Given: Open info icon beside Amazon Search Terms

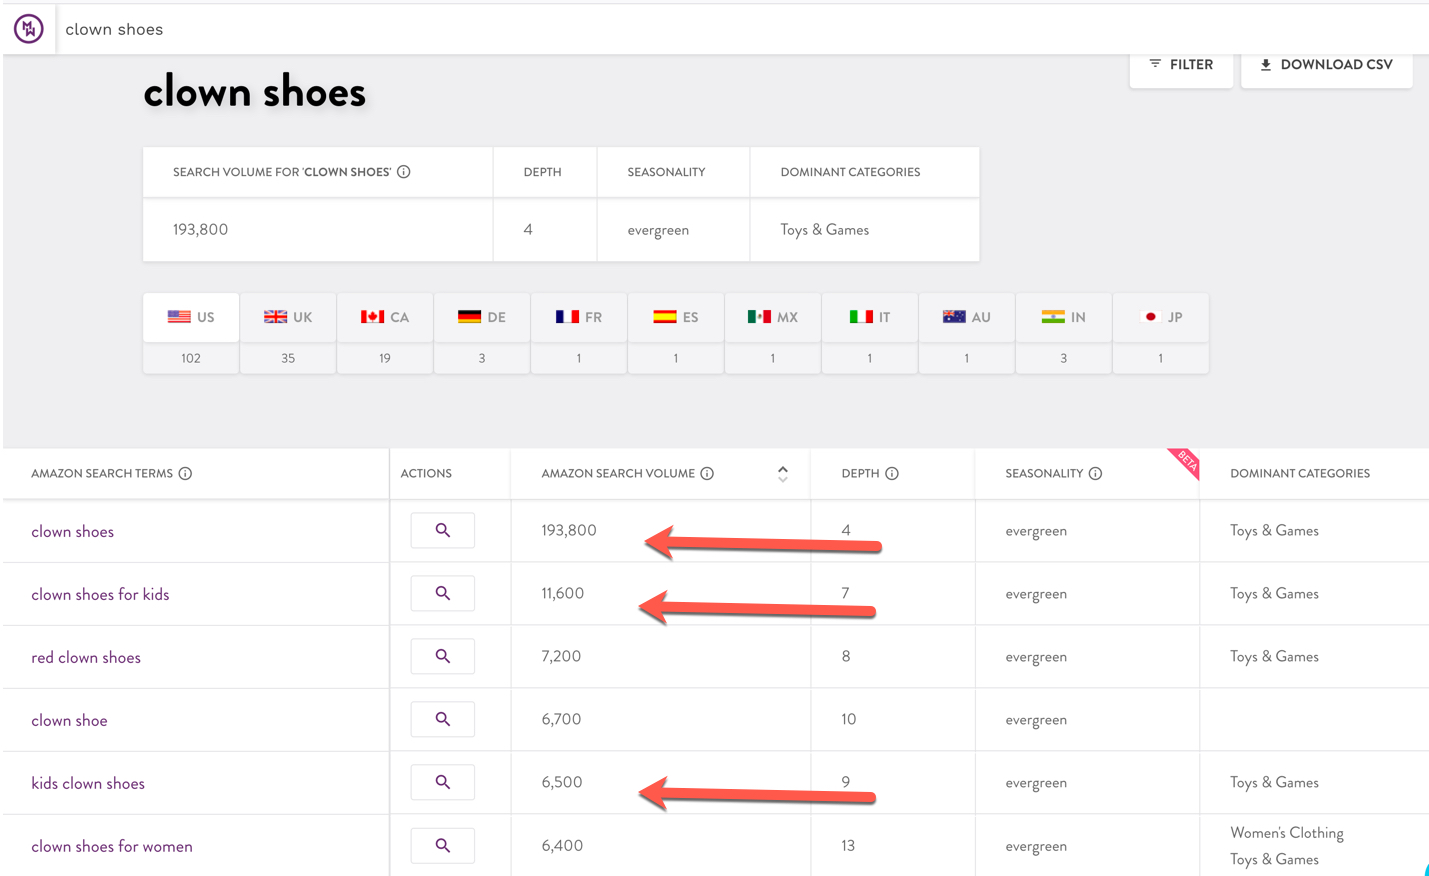Looking at the screenshot, I should (185, 474).
